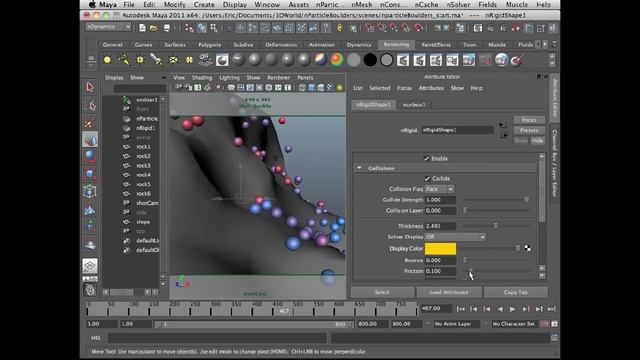Open the outliner Display menu
Screen dimensions: 640x360
[114, 77]
